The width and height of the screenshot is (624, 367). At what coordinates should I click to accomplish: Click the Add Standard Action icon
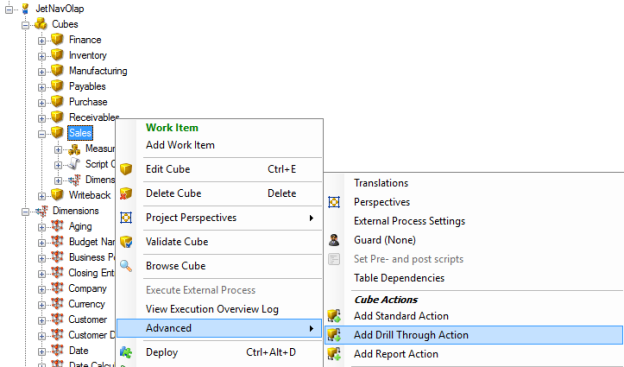334,316
